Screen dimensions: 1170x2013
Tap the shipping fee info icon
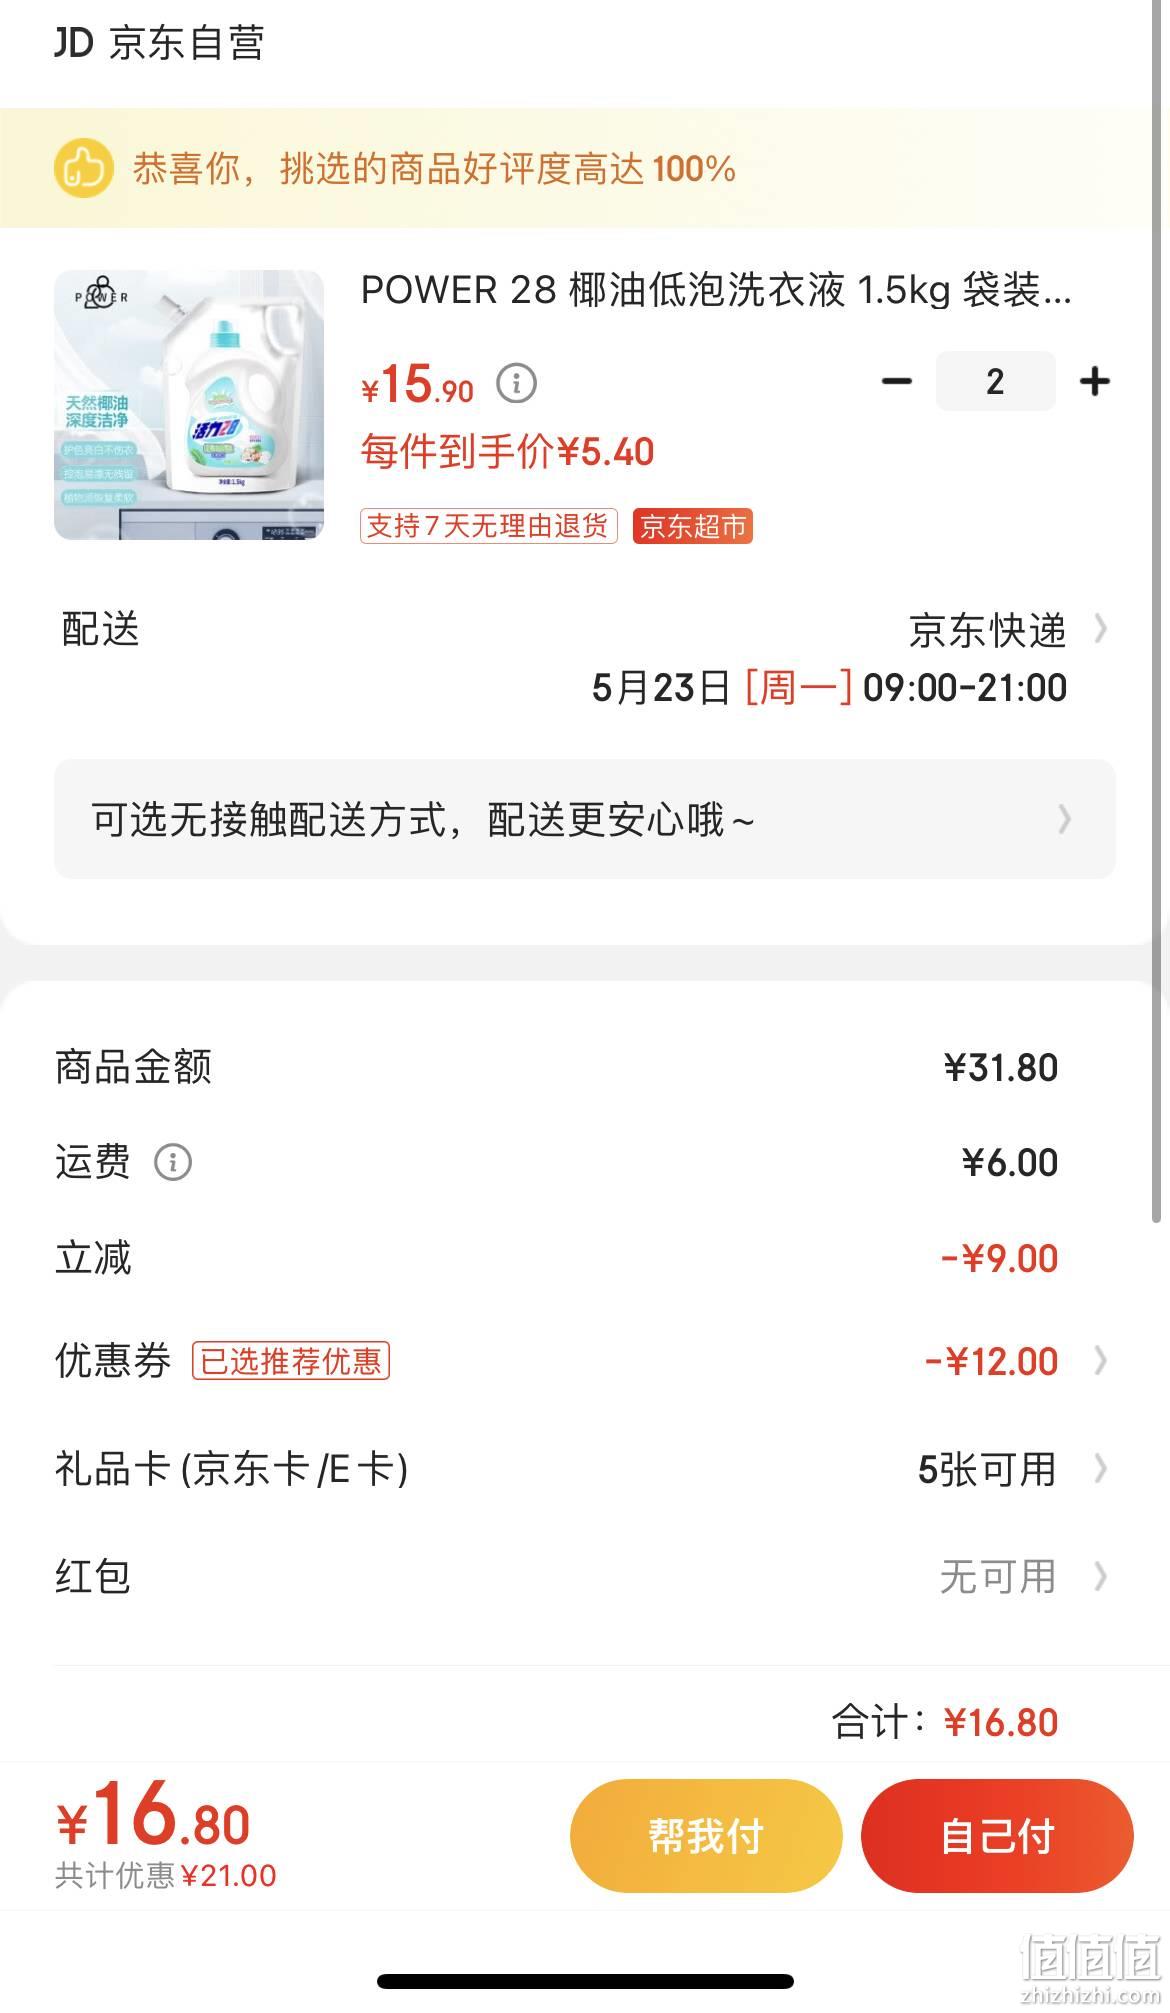pyautogui.click(x=173, y=1162)
